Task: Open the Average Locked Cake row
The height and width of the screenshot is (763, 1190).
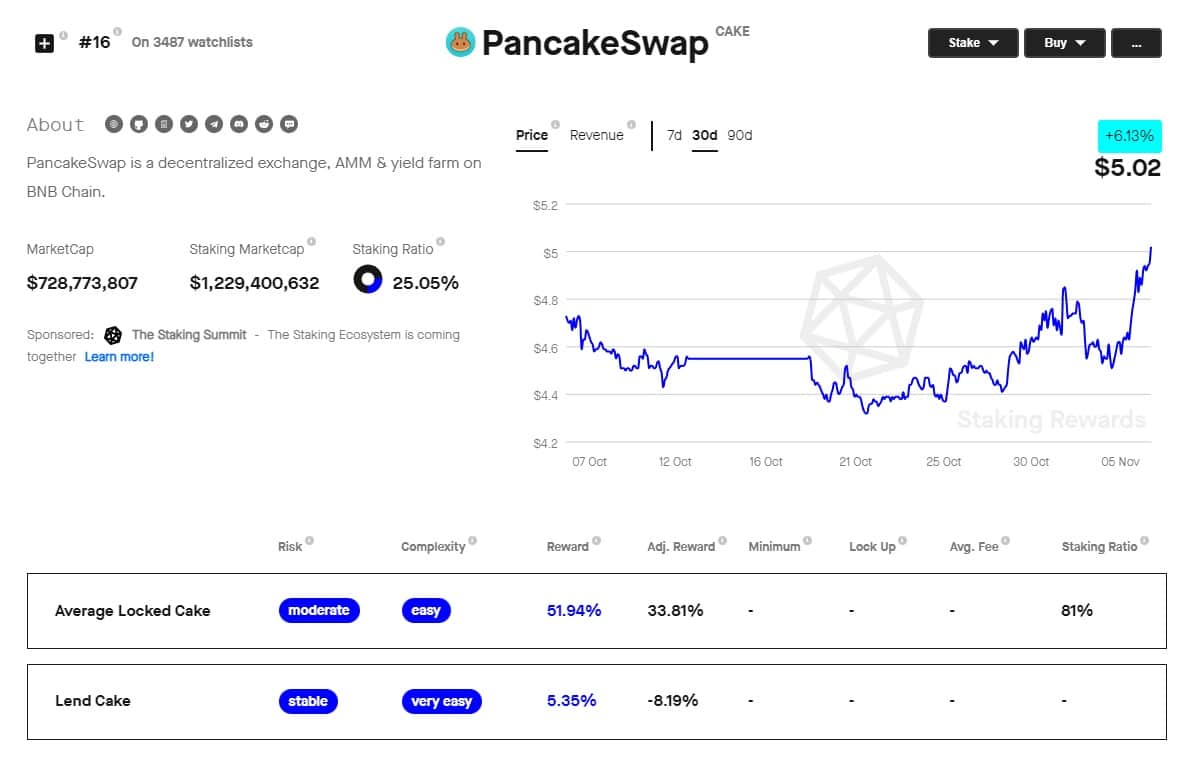Action: pos(597,611)
